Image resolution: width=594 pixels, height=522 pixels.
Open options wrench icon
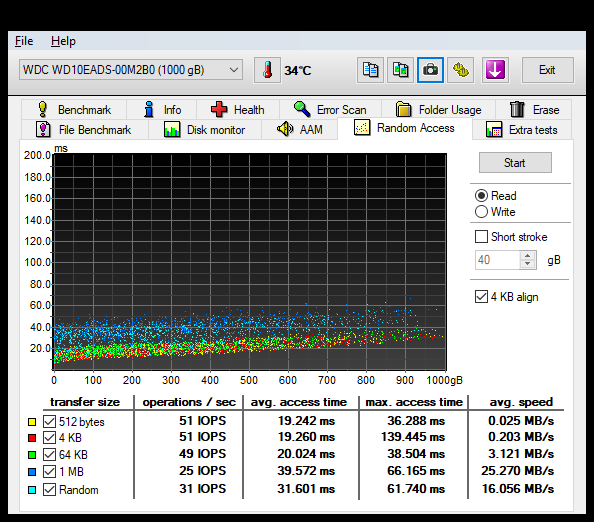(461, 70)
